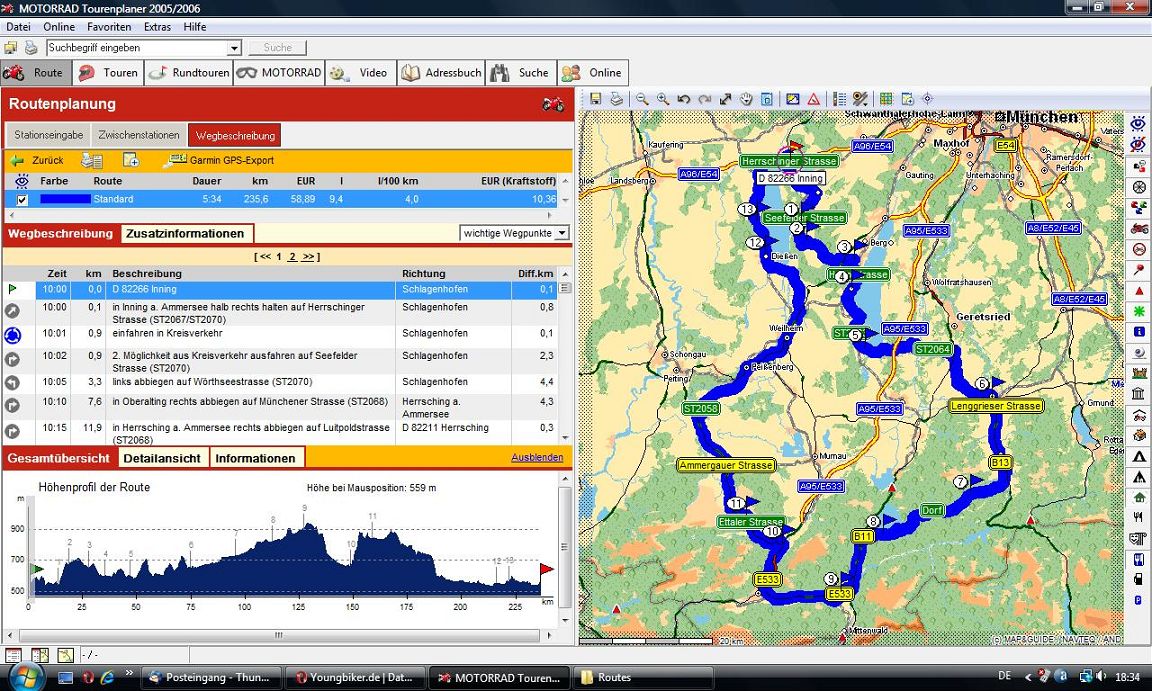Show restaurant POIs with fork-and-knife icon

tap(1139, 518)
